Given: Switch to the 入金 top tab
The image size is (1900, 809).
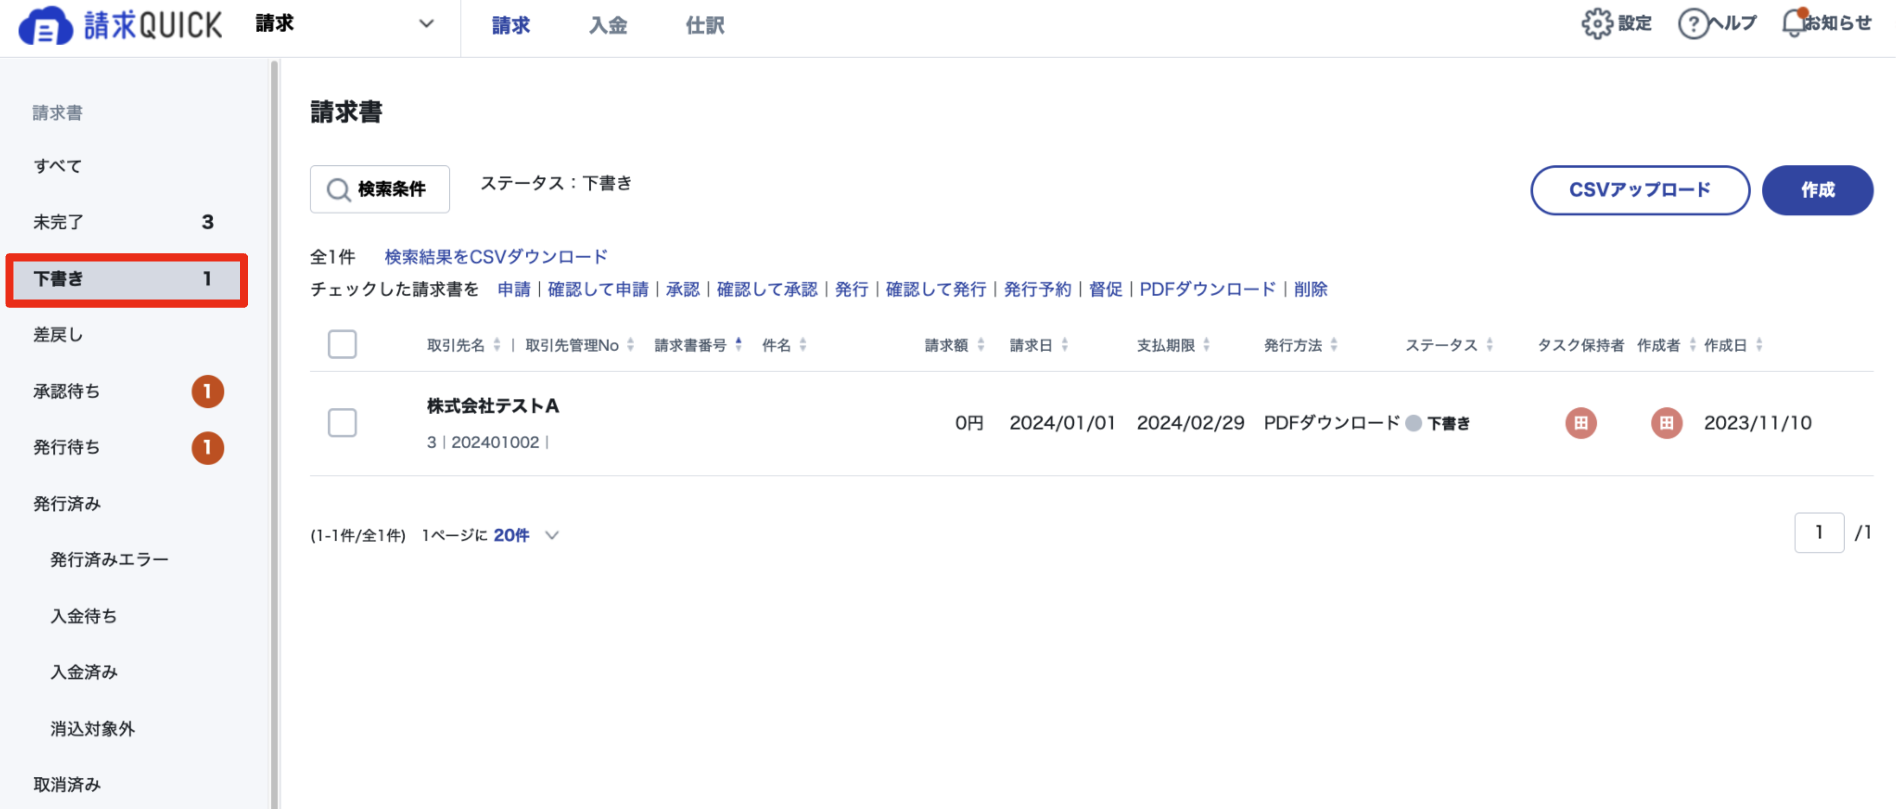Looking at the screenshot, I should tap(608, 26).
